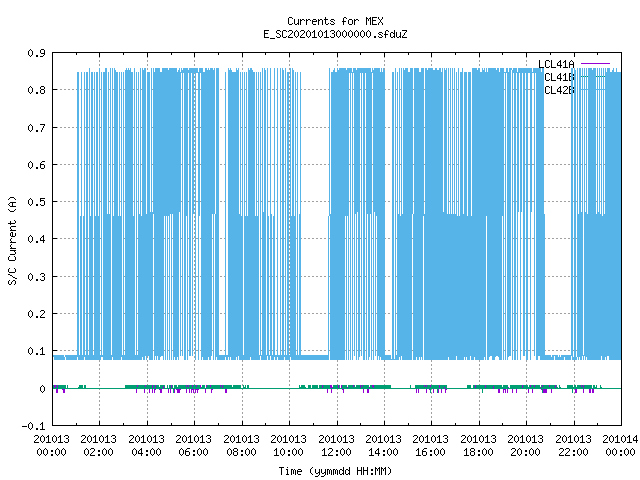Click the y-axis tick value 0.4

point(36,239)
